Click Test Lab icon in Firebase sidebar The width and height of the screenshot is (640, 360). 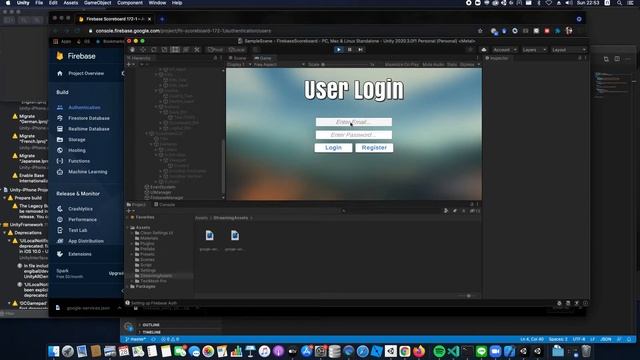tap(60, 230)
